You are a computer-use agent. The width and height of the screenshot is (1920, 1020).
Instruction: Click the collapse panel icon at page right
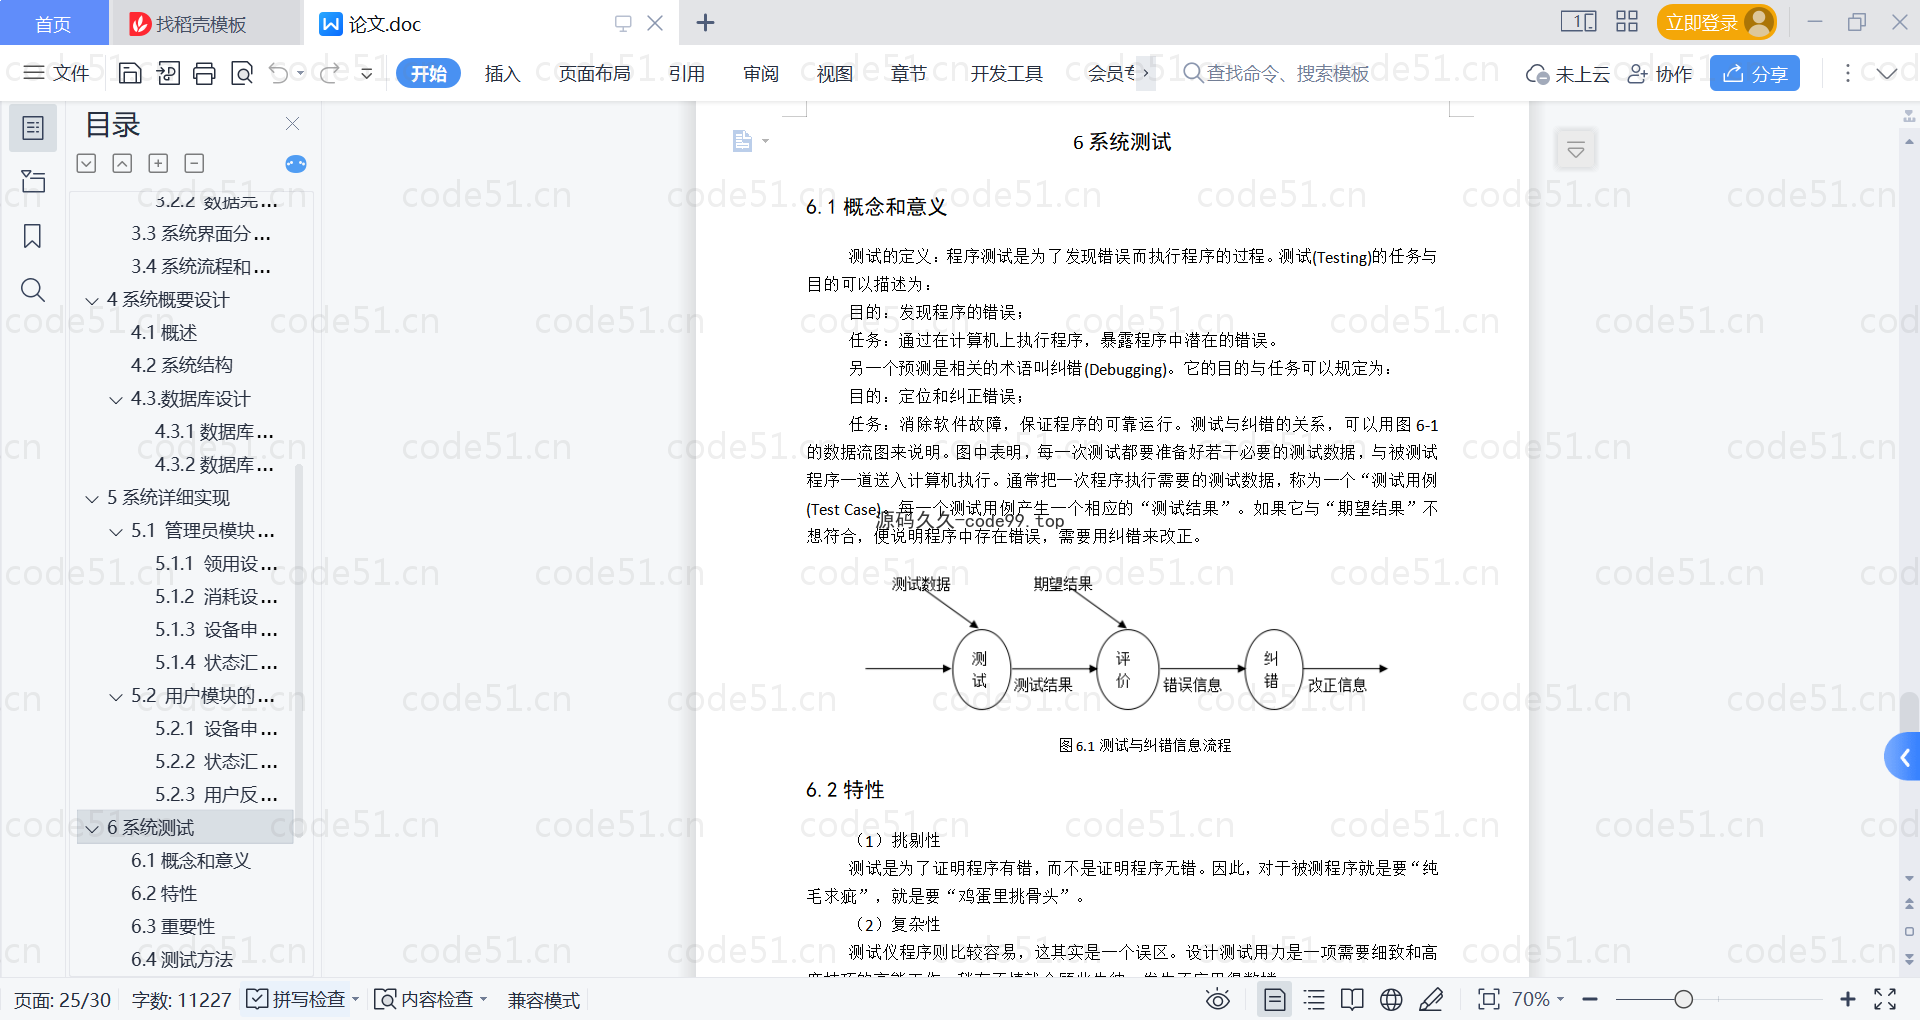coord(1576,150)
